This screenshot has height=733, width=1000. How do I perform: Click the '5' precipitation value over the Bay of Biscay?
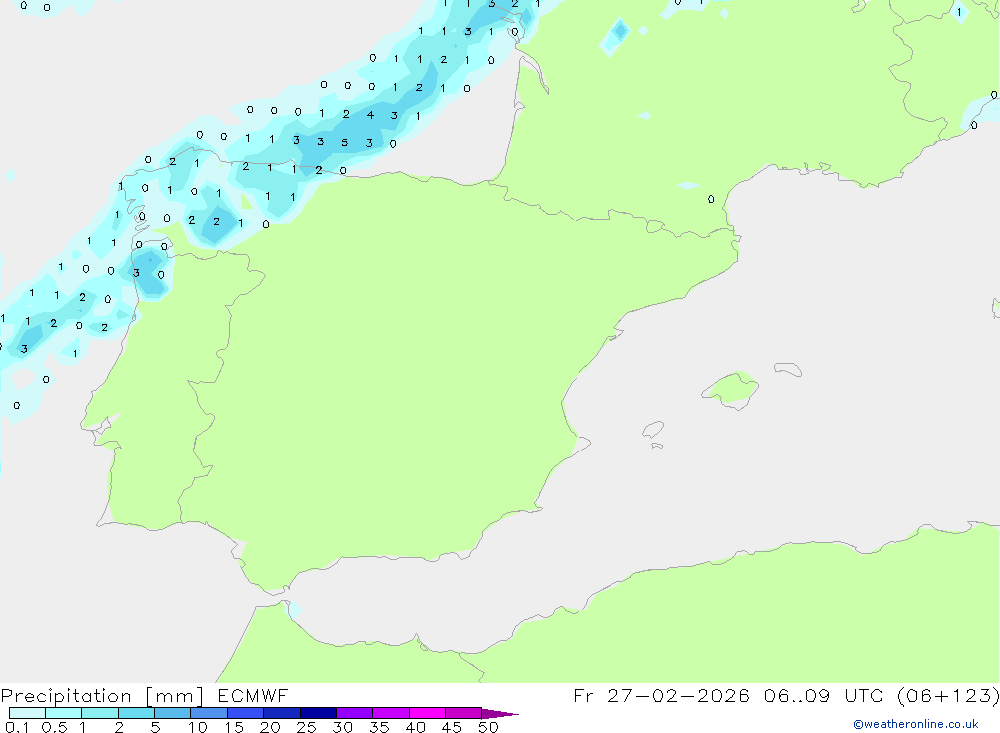pyautogui.click(x=344, y=142)
